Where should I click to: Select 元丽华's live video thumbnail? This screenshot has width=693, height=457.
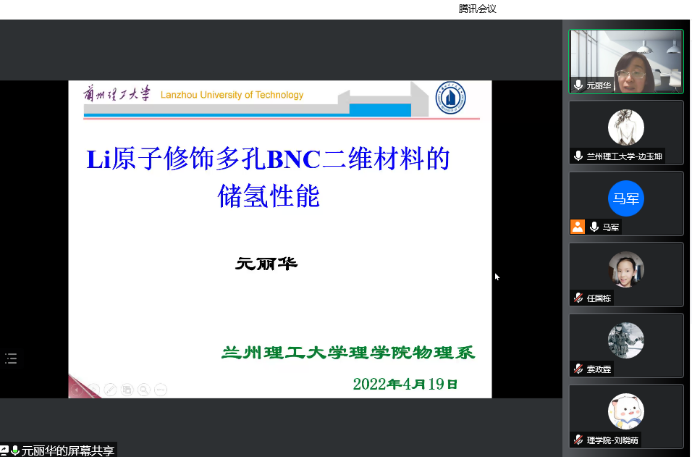(627, 58)
